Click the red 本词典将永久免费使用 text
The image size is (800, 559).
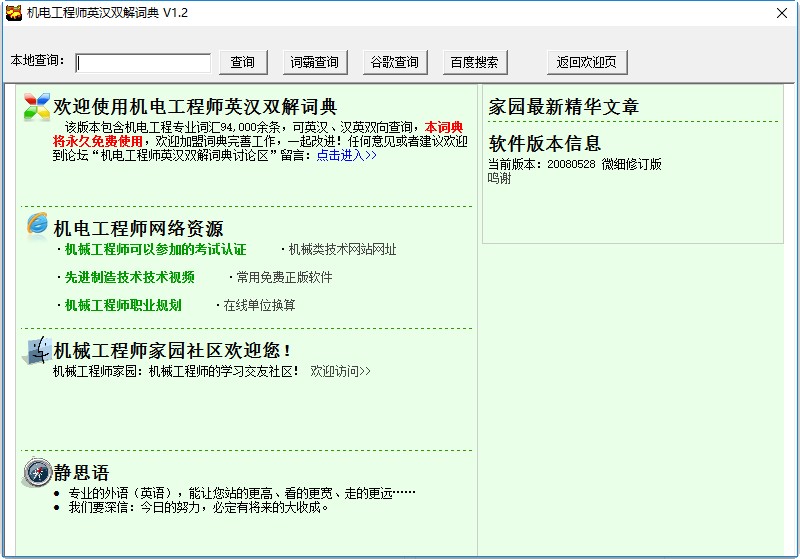(x=258, y=134)
